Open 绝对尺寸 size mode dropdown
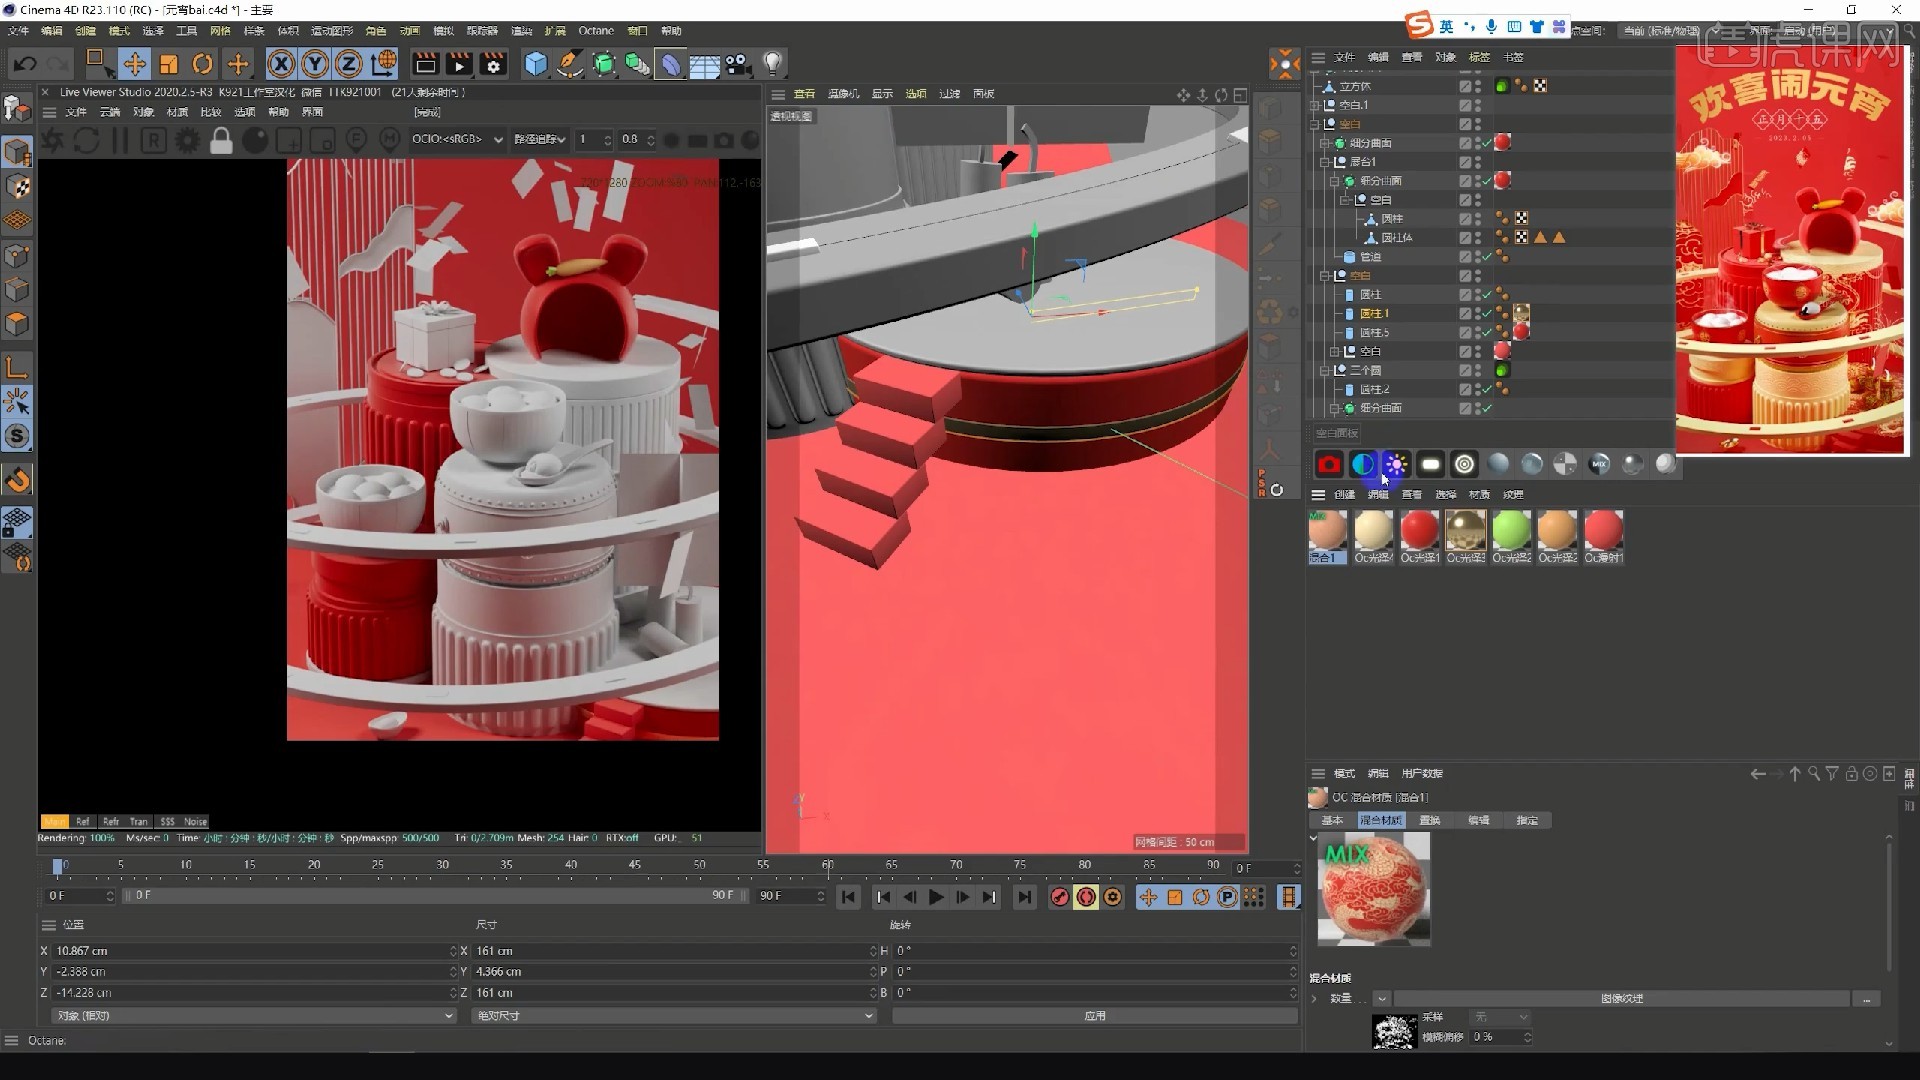The width and height of the screenshot is (1920, 1080). click(x=673, y=1015)
